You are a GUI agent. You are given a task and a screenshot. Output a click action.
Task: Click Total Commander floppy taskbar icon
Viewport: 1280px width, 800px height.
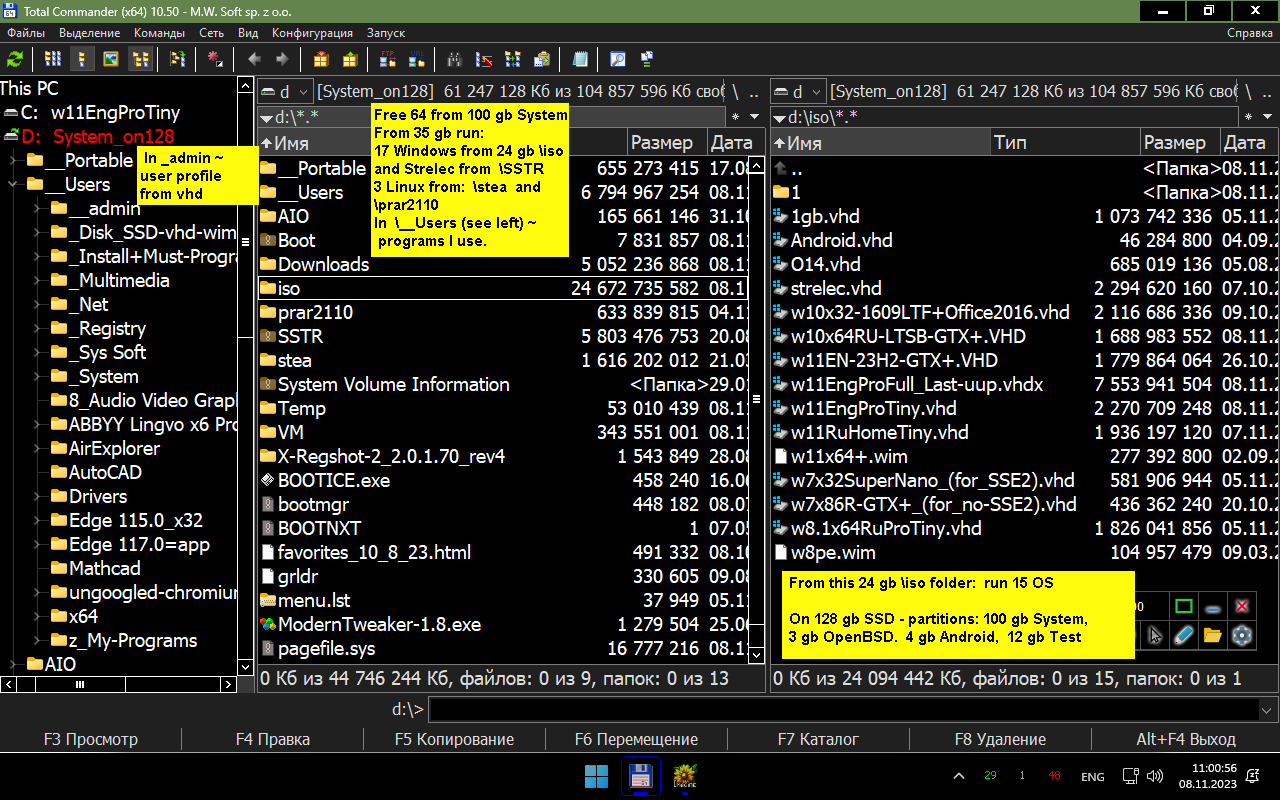pos(640,775)
